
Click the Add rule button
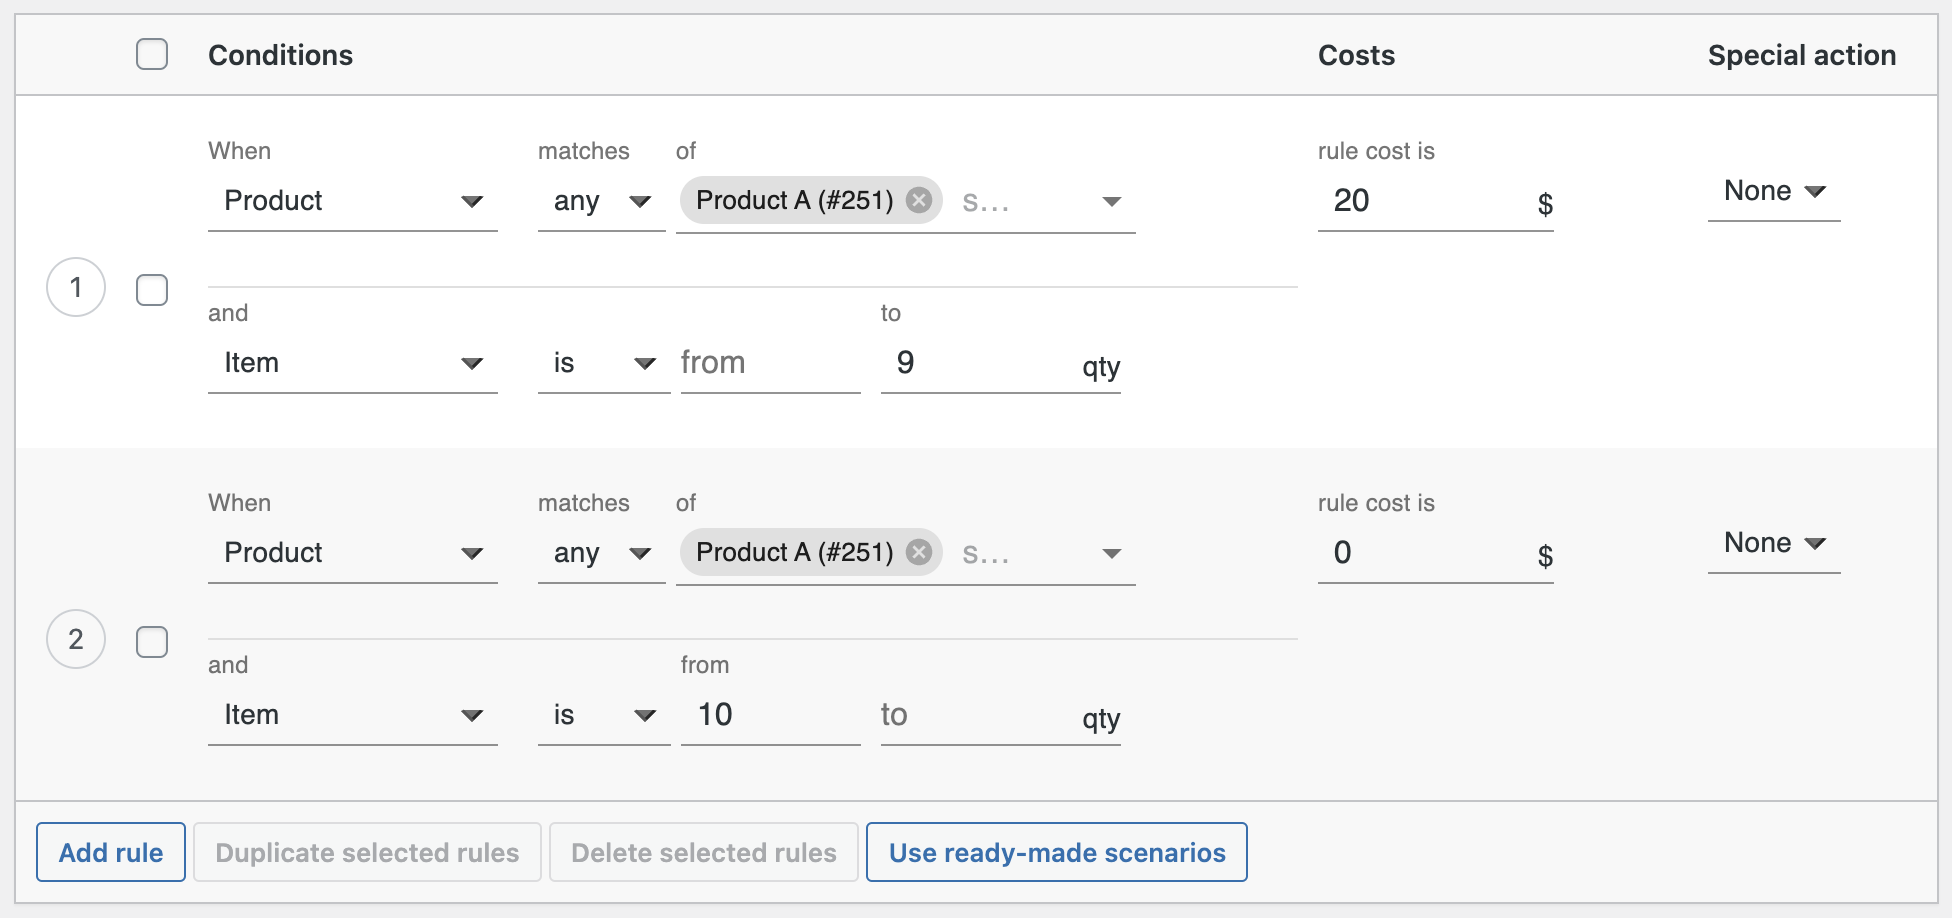coord(110,852)
